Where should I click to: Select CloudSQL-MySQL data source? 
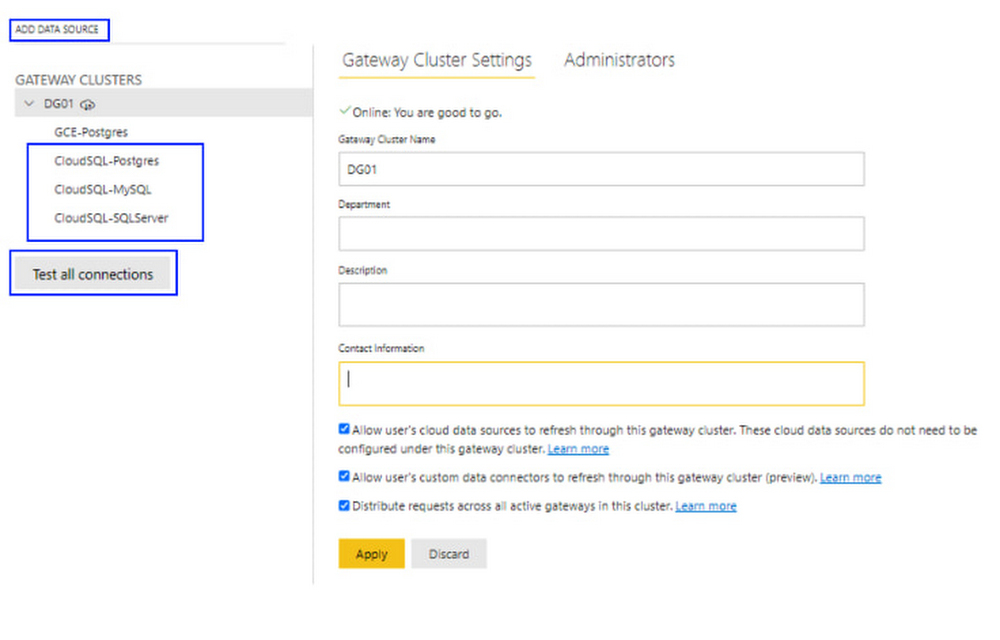(x=103, y=189)
